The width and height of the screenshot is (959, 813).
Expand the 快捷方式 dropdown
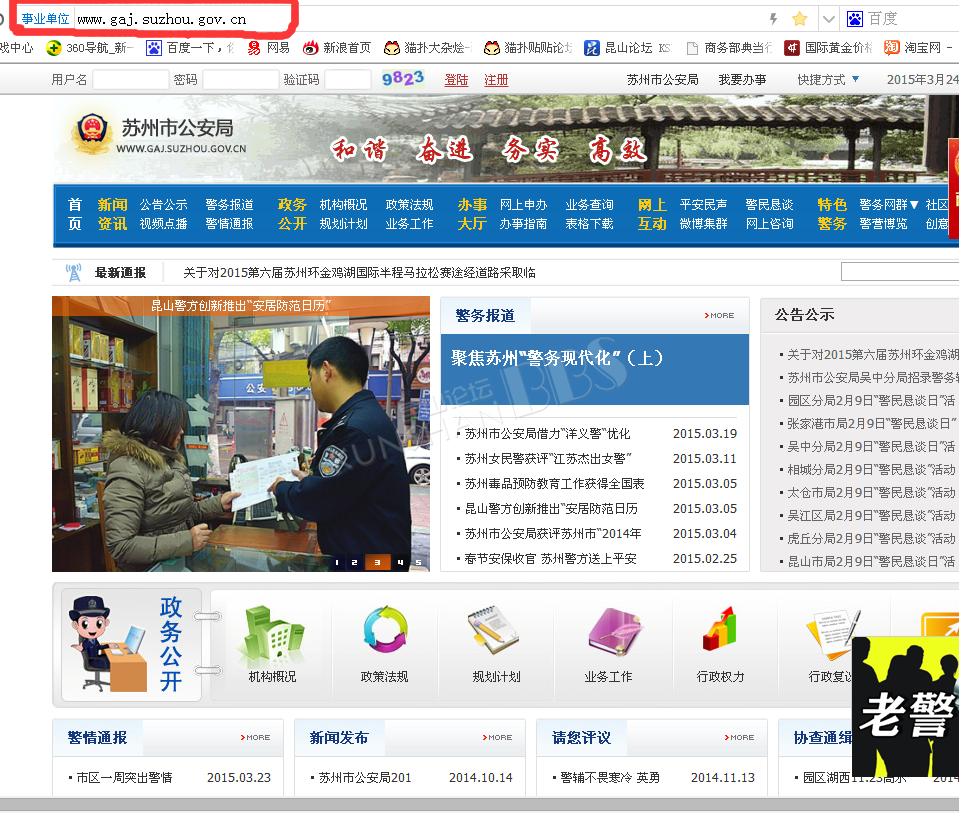828,80
